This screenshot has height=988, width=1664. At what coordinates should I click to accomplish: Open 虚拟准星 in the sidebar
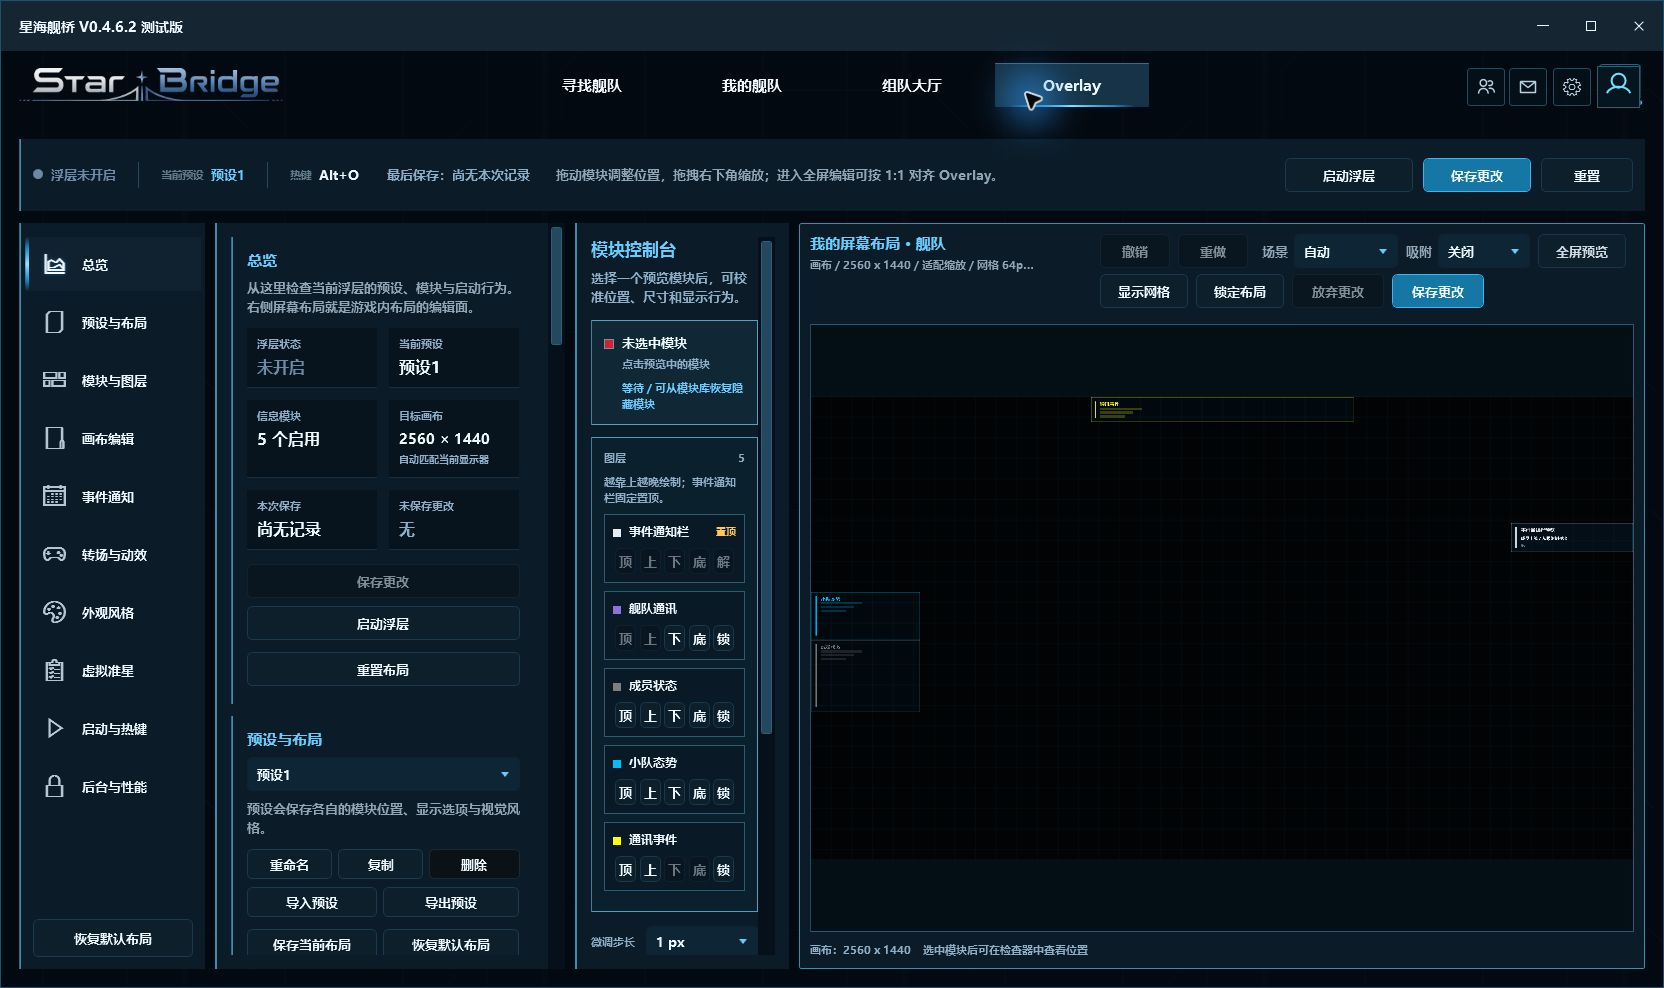tap(113, 670)
